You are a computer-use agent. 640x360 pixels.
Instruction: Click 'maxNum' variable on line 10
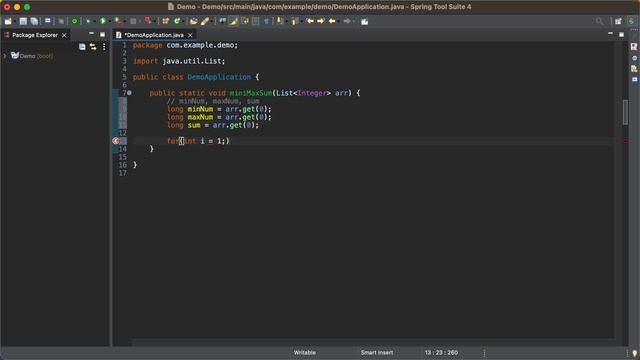pyautogui.click(x=200, y=117)
